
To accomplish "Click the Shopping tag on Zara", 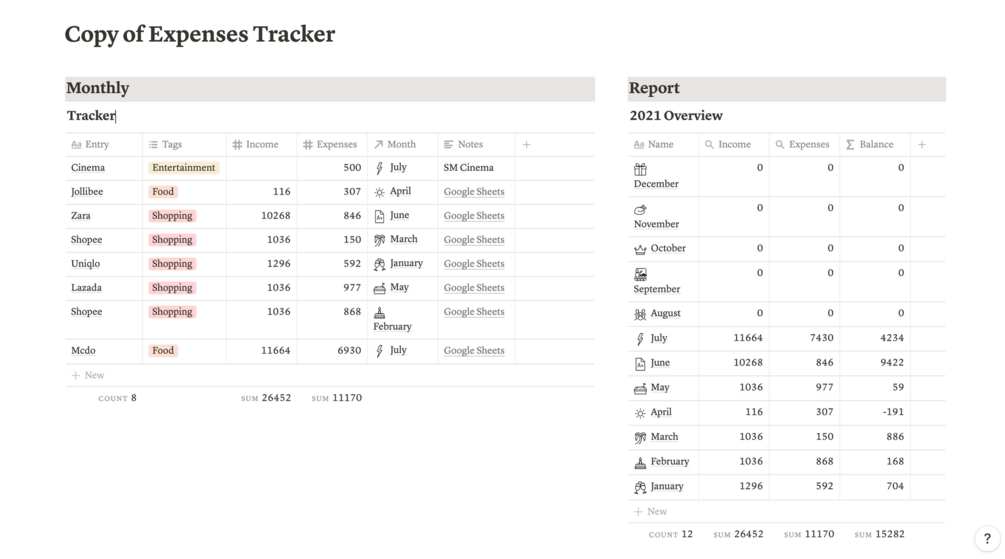I will [172, 216].
